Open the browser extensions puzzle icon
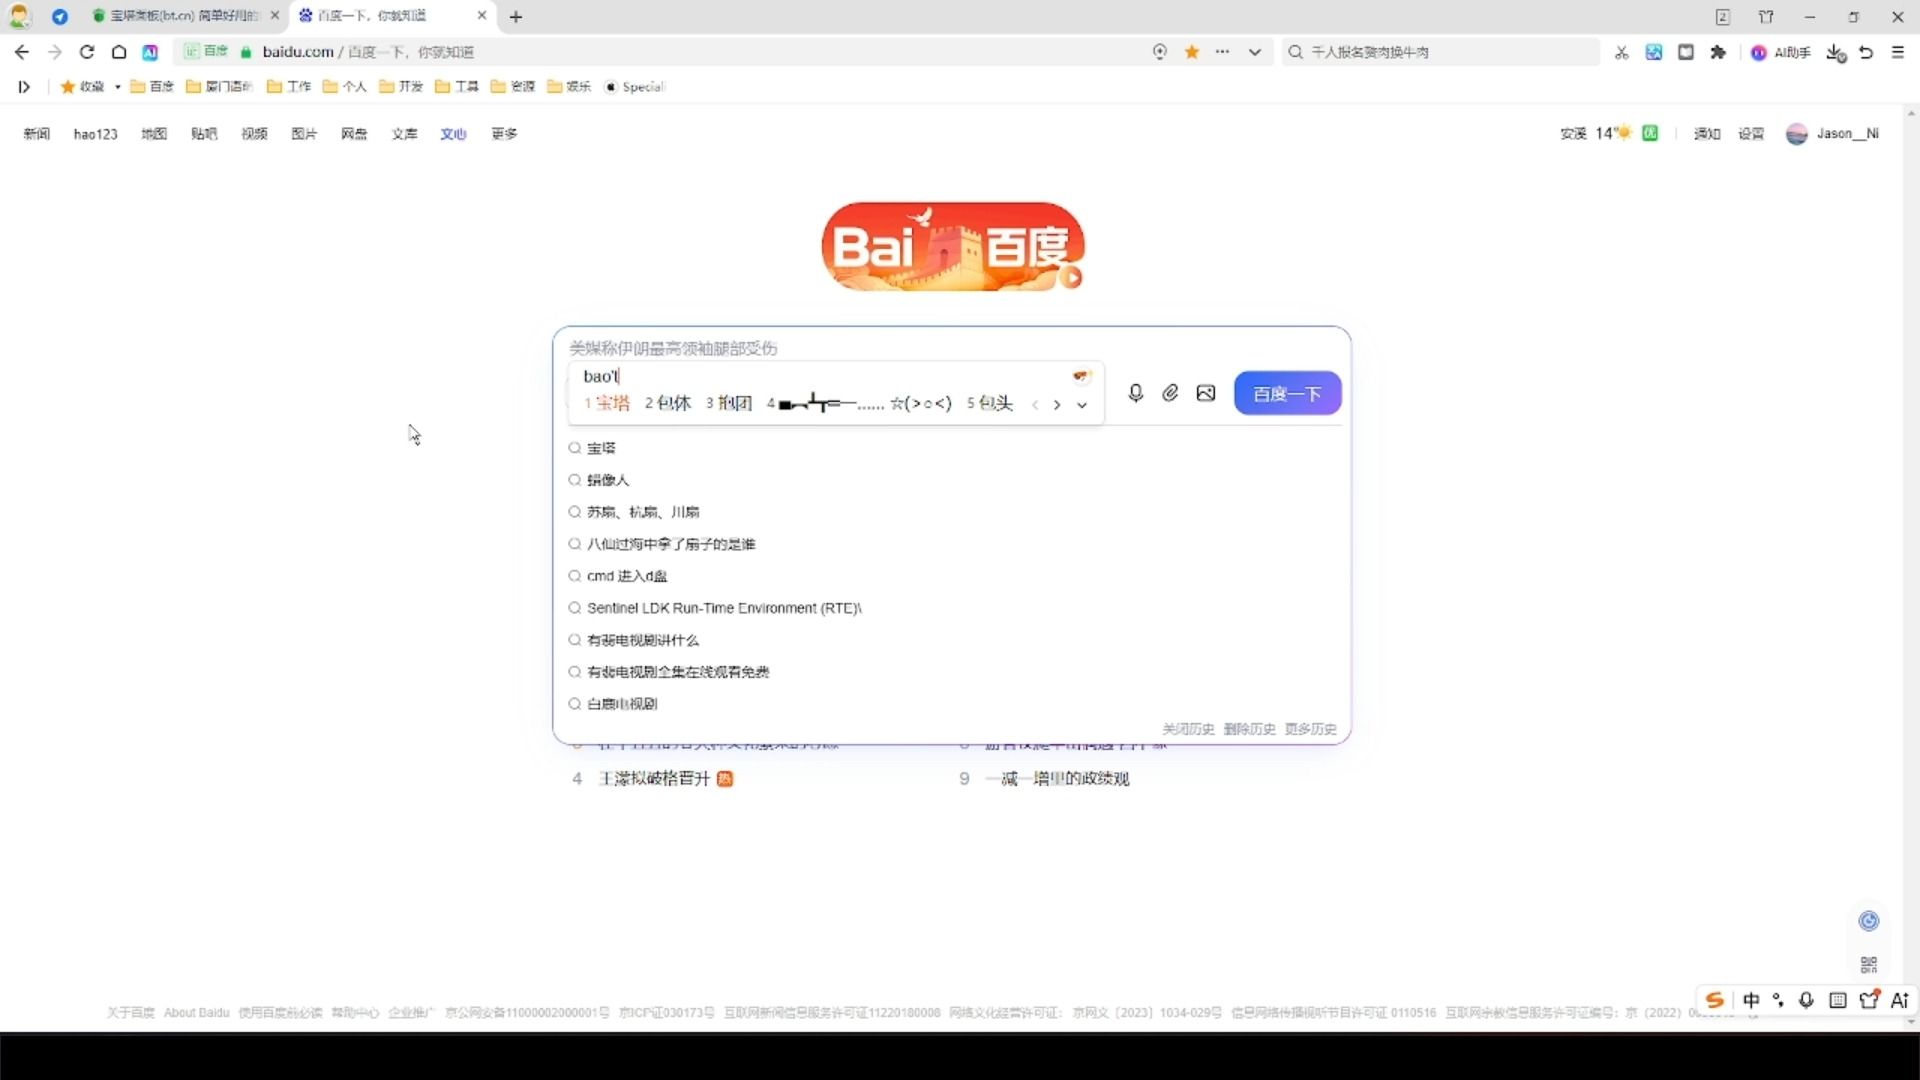The height and width of the screenshot is (1080, 1920). tap(1718, 52)
